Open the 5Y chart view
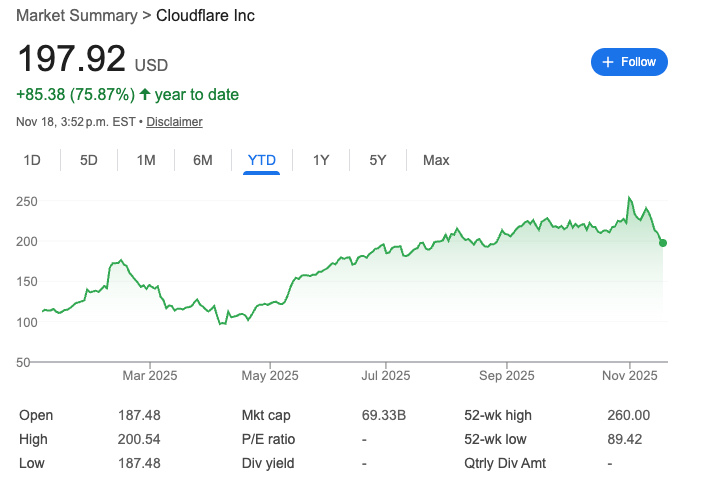 coord(377,160)
